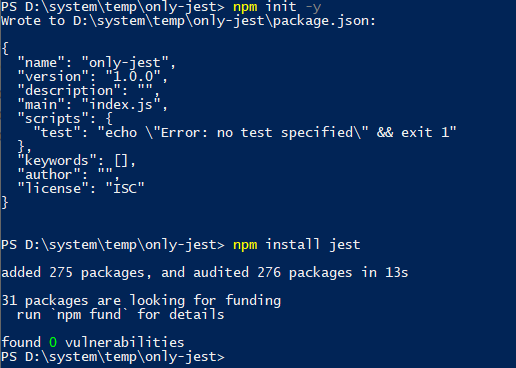Click the "index.js" main value
Viewport: 516px width, 368px height.
pyautogui.click(x=121, y=105)
